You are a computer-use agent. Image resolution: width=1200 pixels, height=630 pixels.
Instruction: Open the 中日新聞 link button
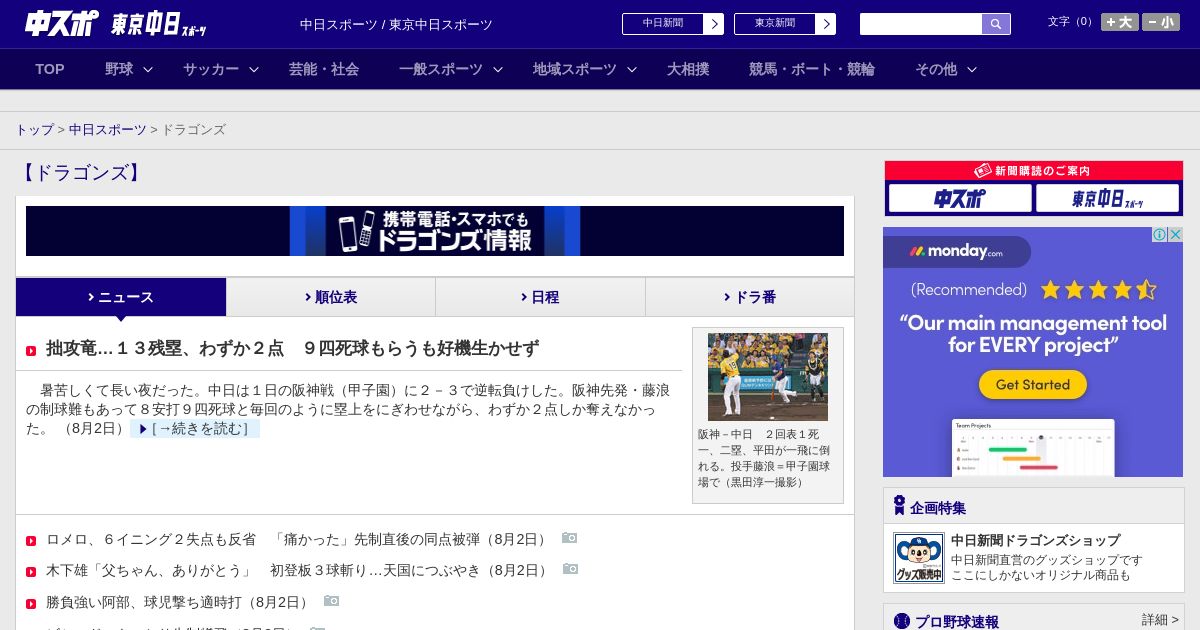tap(663, 24)
